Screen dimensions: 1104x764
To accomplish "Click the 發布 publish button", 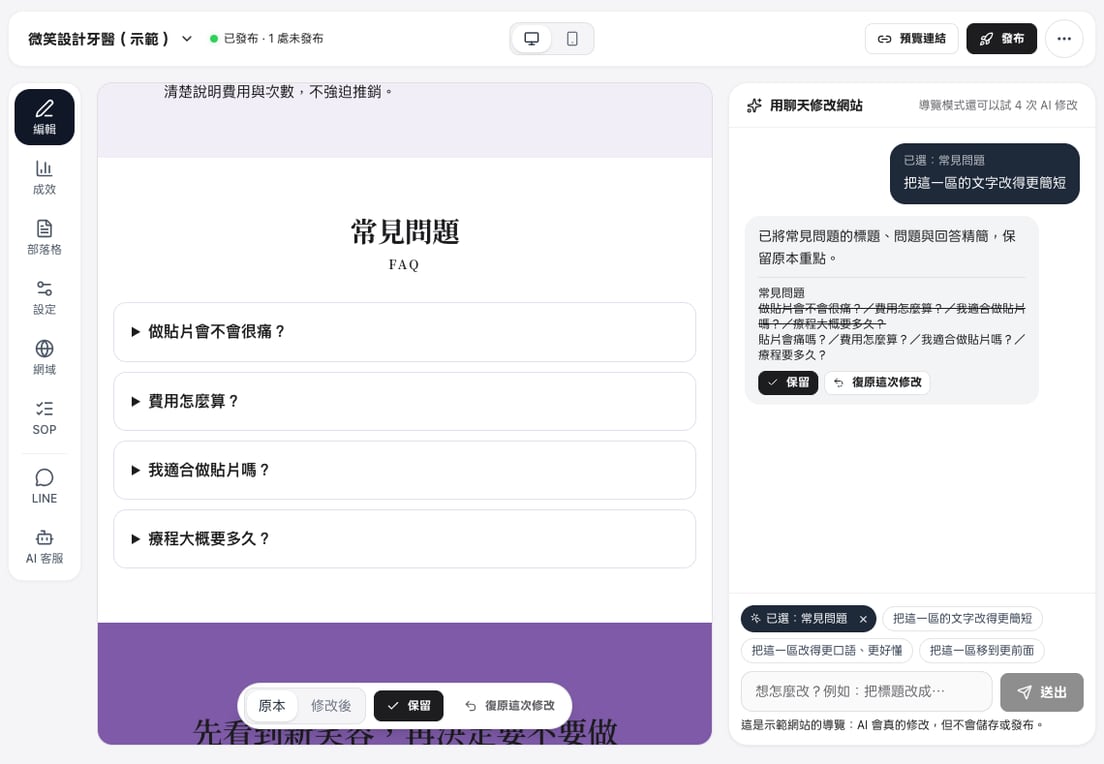I will [1001, 39].
